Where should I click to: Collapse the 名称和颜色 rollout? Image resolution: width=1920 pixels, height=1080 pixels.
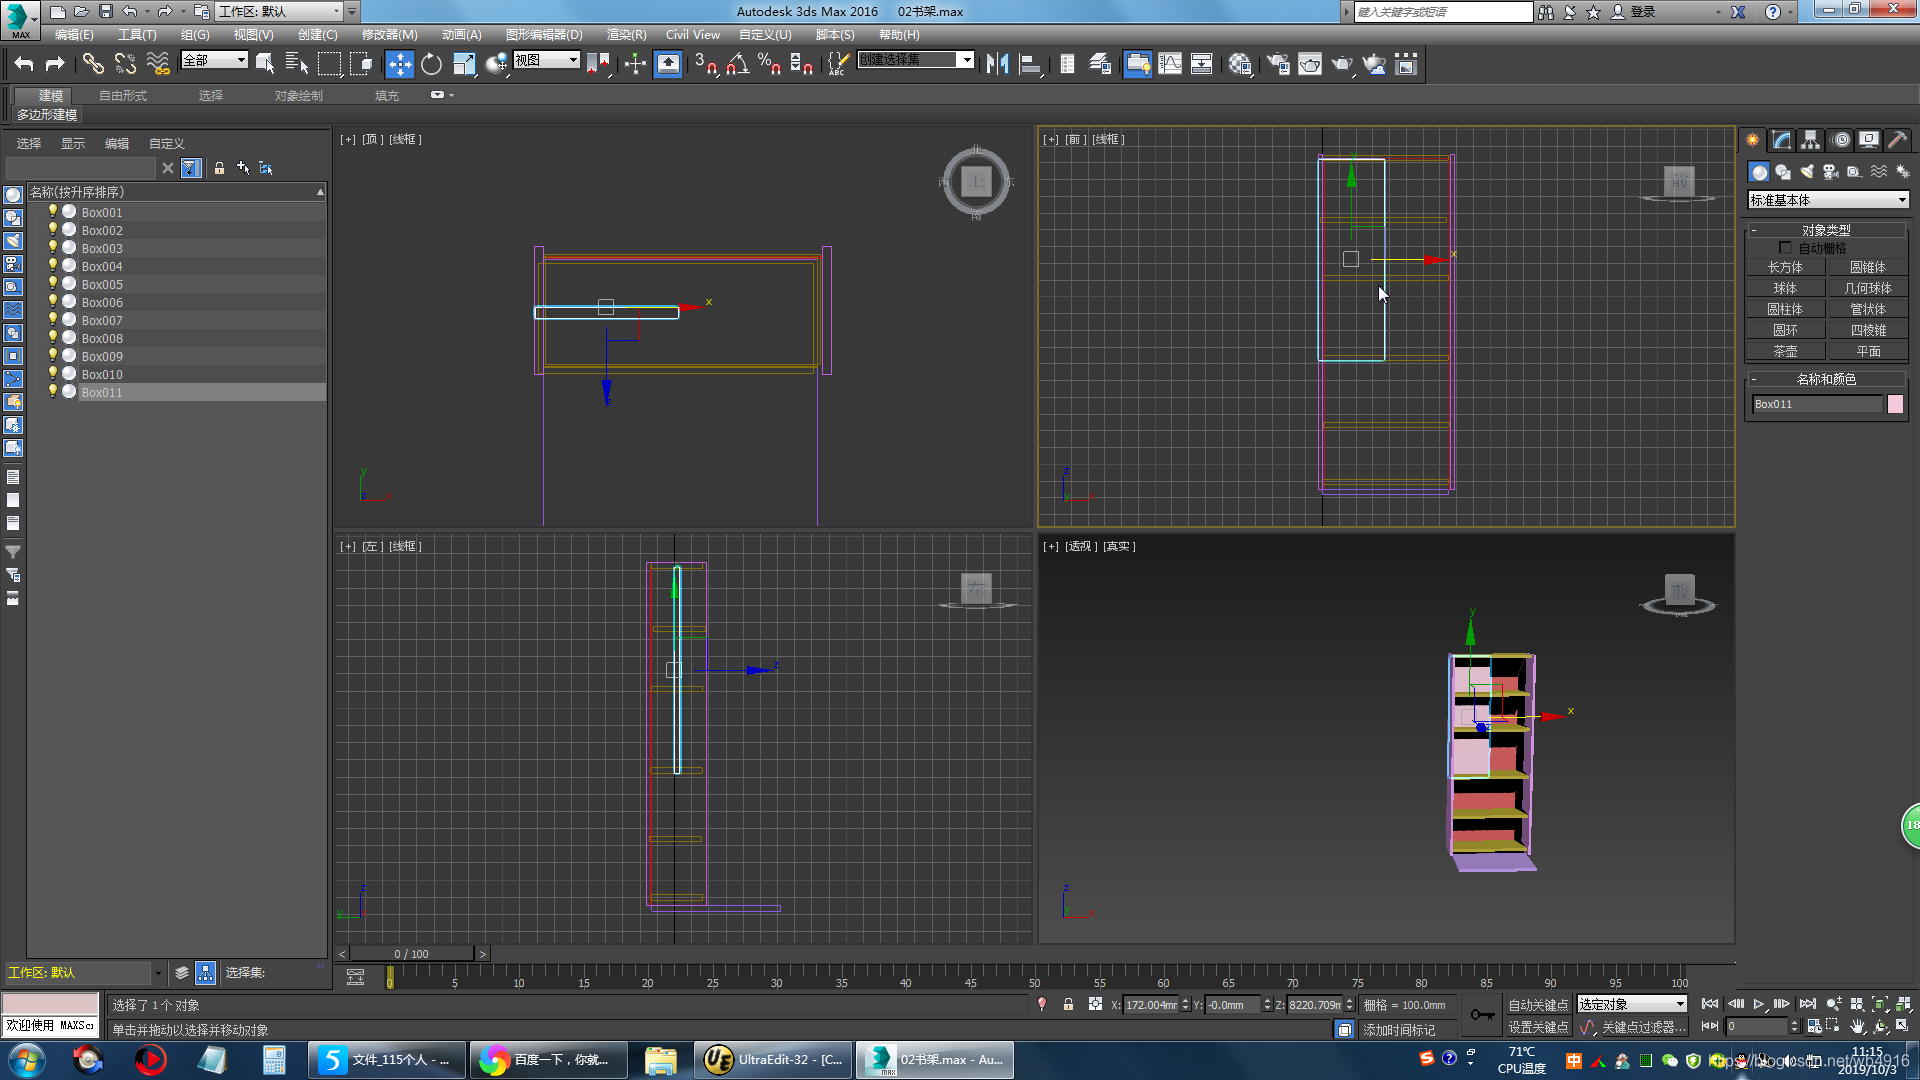(x=1826, y=379)
